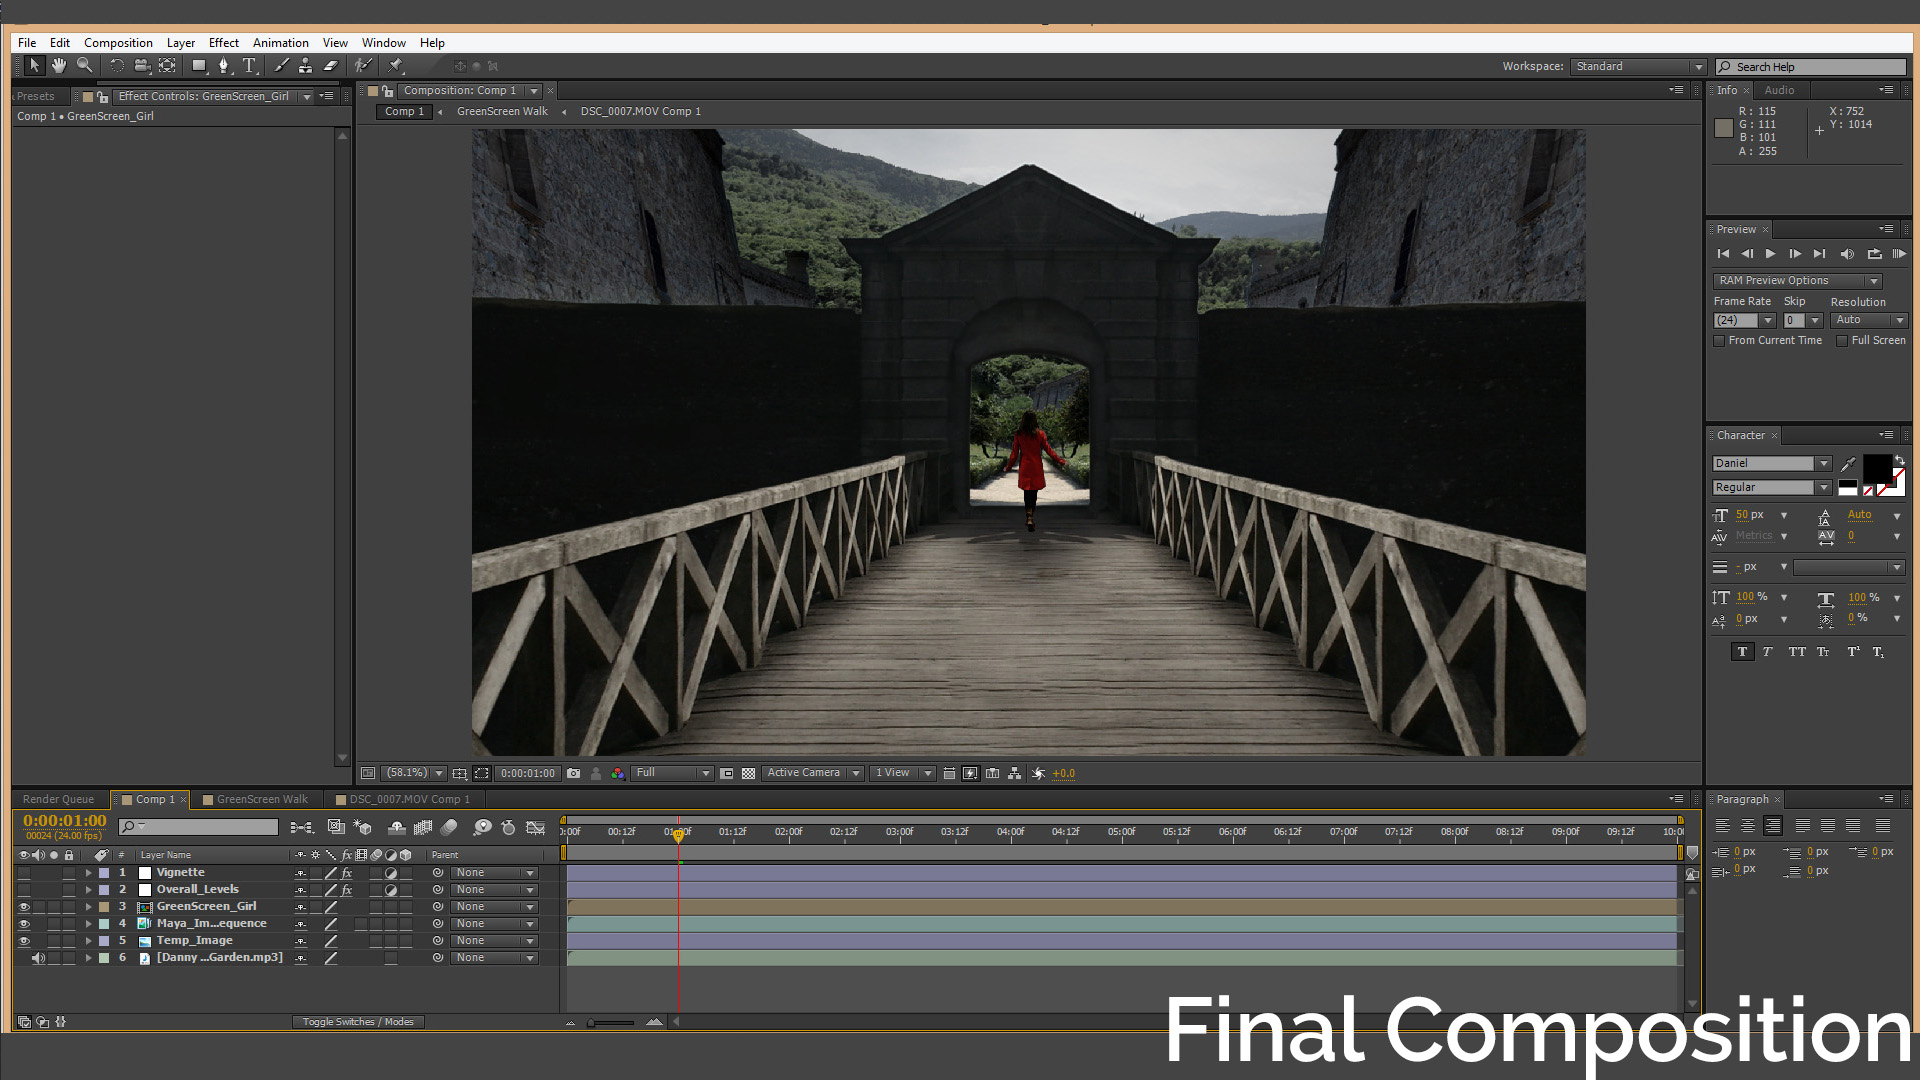Click the Render Queue tab

(58, 798)
